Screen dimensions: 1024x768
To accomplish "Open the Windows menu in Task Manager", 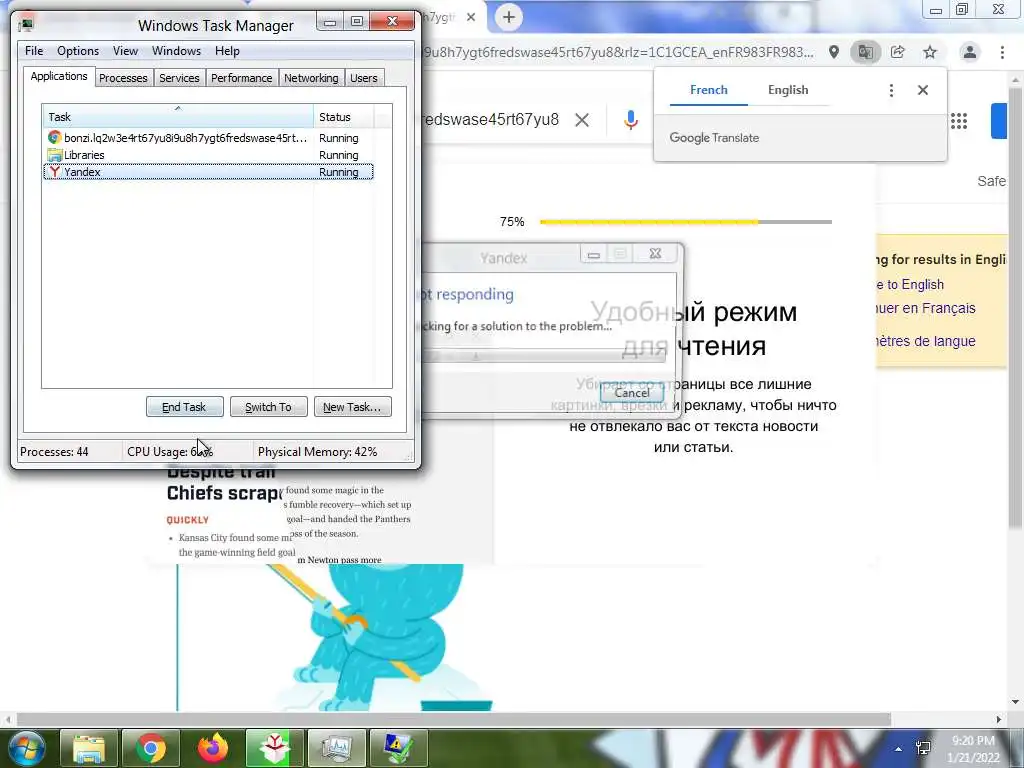I will pos(176,51).
